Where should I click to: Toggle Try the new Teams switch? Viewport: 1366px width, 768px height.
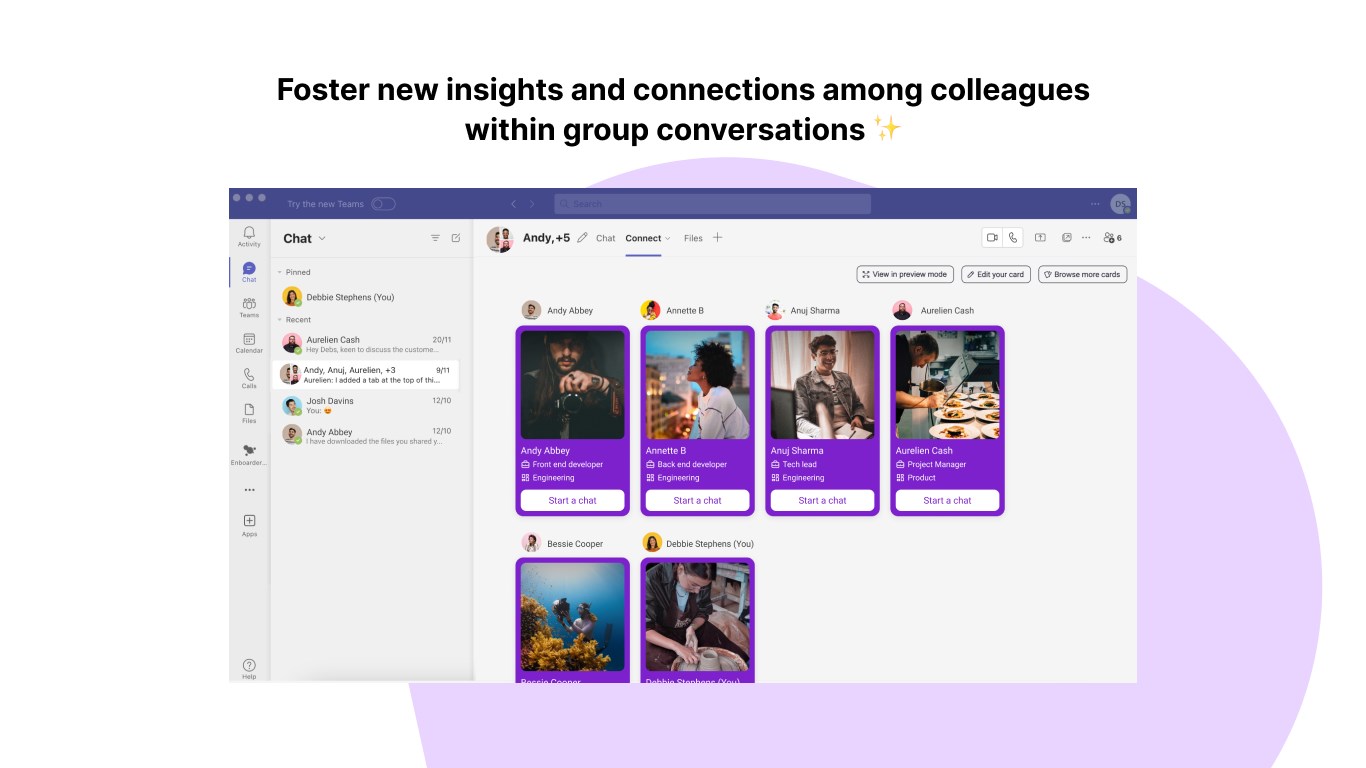pyautogui.click(x=383, y=204)
